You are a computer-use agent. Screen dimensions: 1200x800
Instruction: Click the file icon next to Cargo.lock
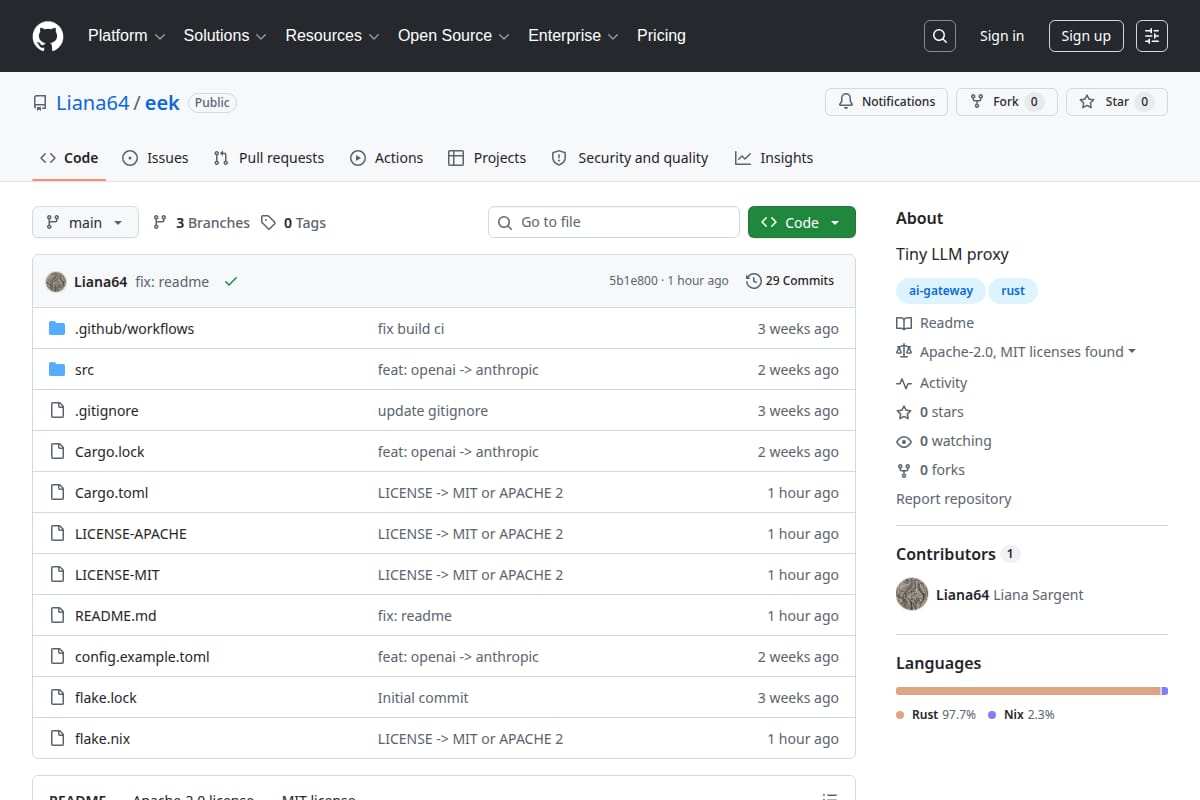57,452
